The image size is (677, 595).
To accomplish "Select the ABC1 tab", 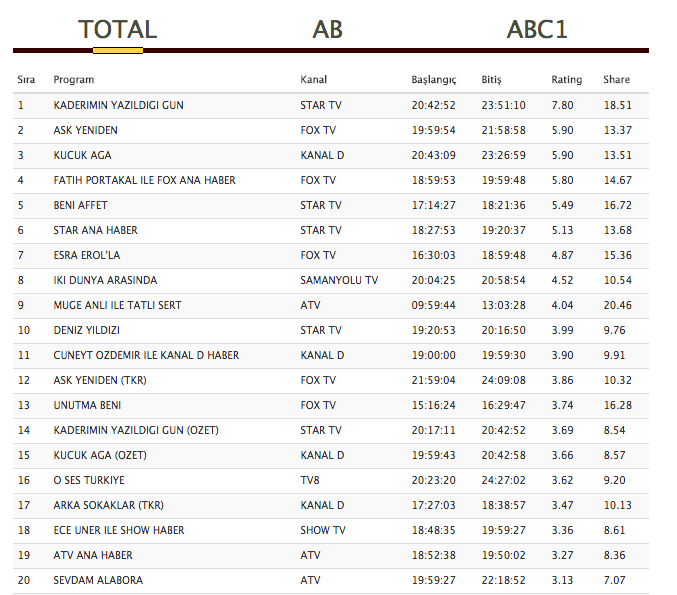I will 537,29.
